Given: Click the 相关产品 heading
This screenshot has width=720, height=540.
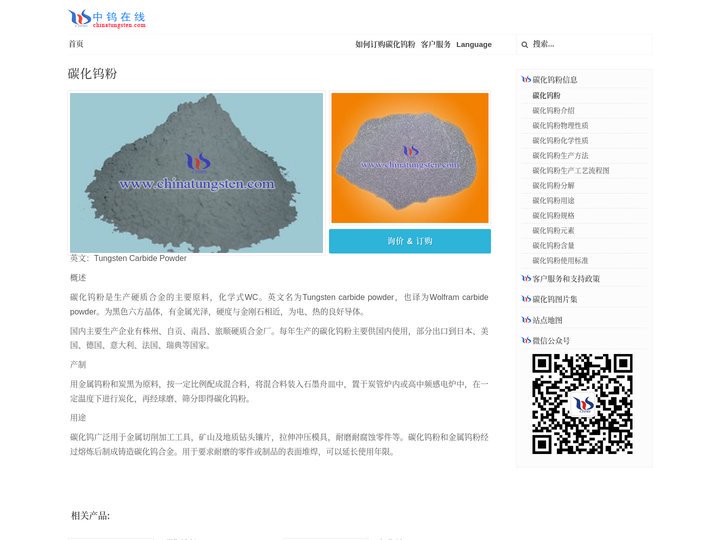Looking at the screenshot, I should coord(90,516).
